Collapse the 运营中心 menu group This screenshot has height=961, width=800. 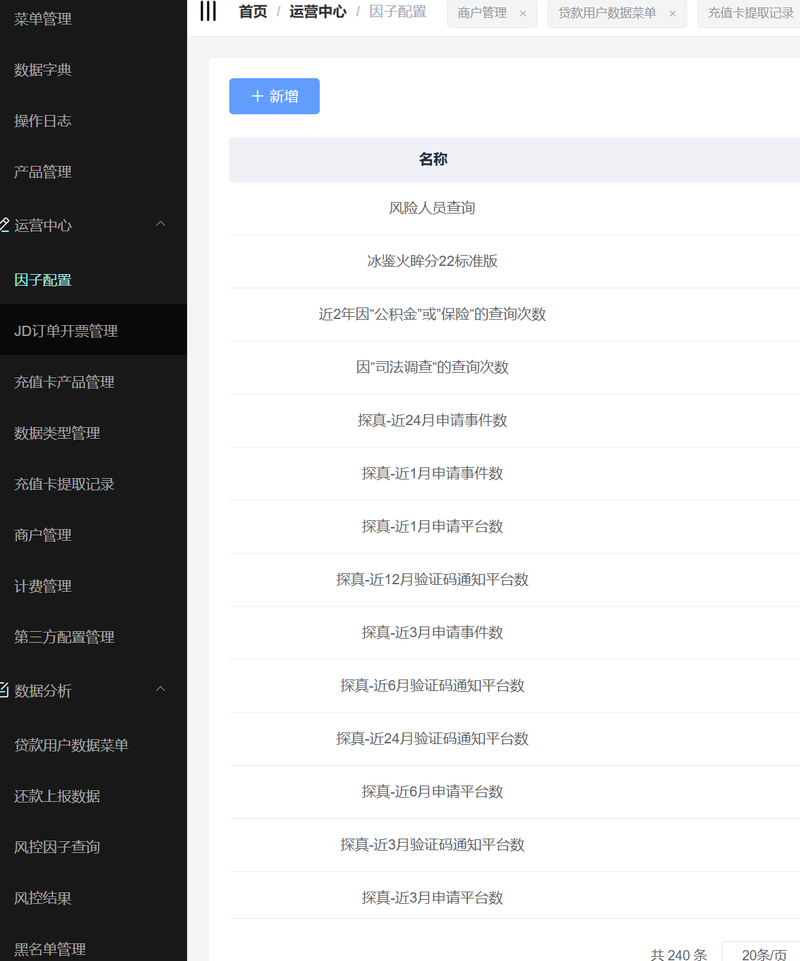coord(161,224)
